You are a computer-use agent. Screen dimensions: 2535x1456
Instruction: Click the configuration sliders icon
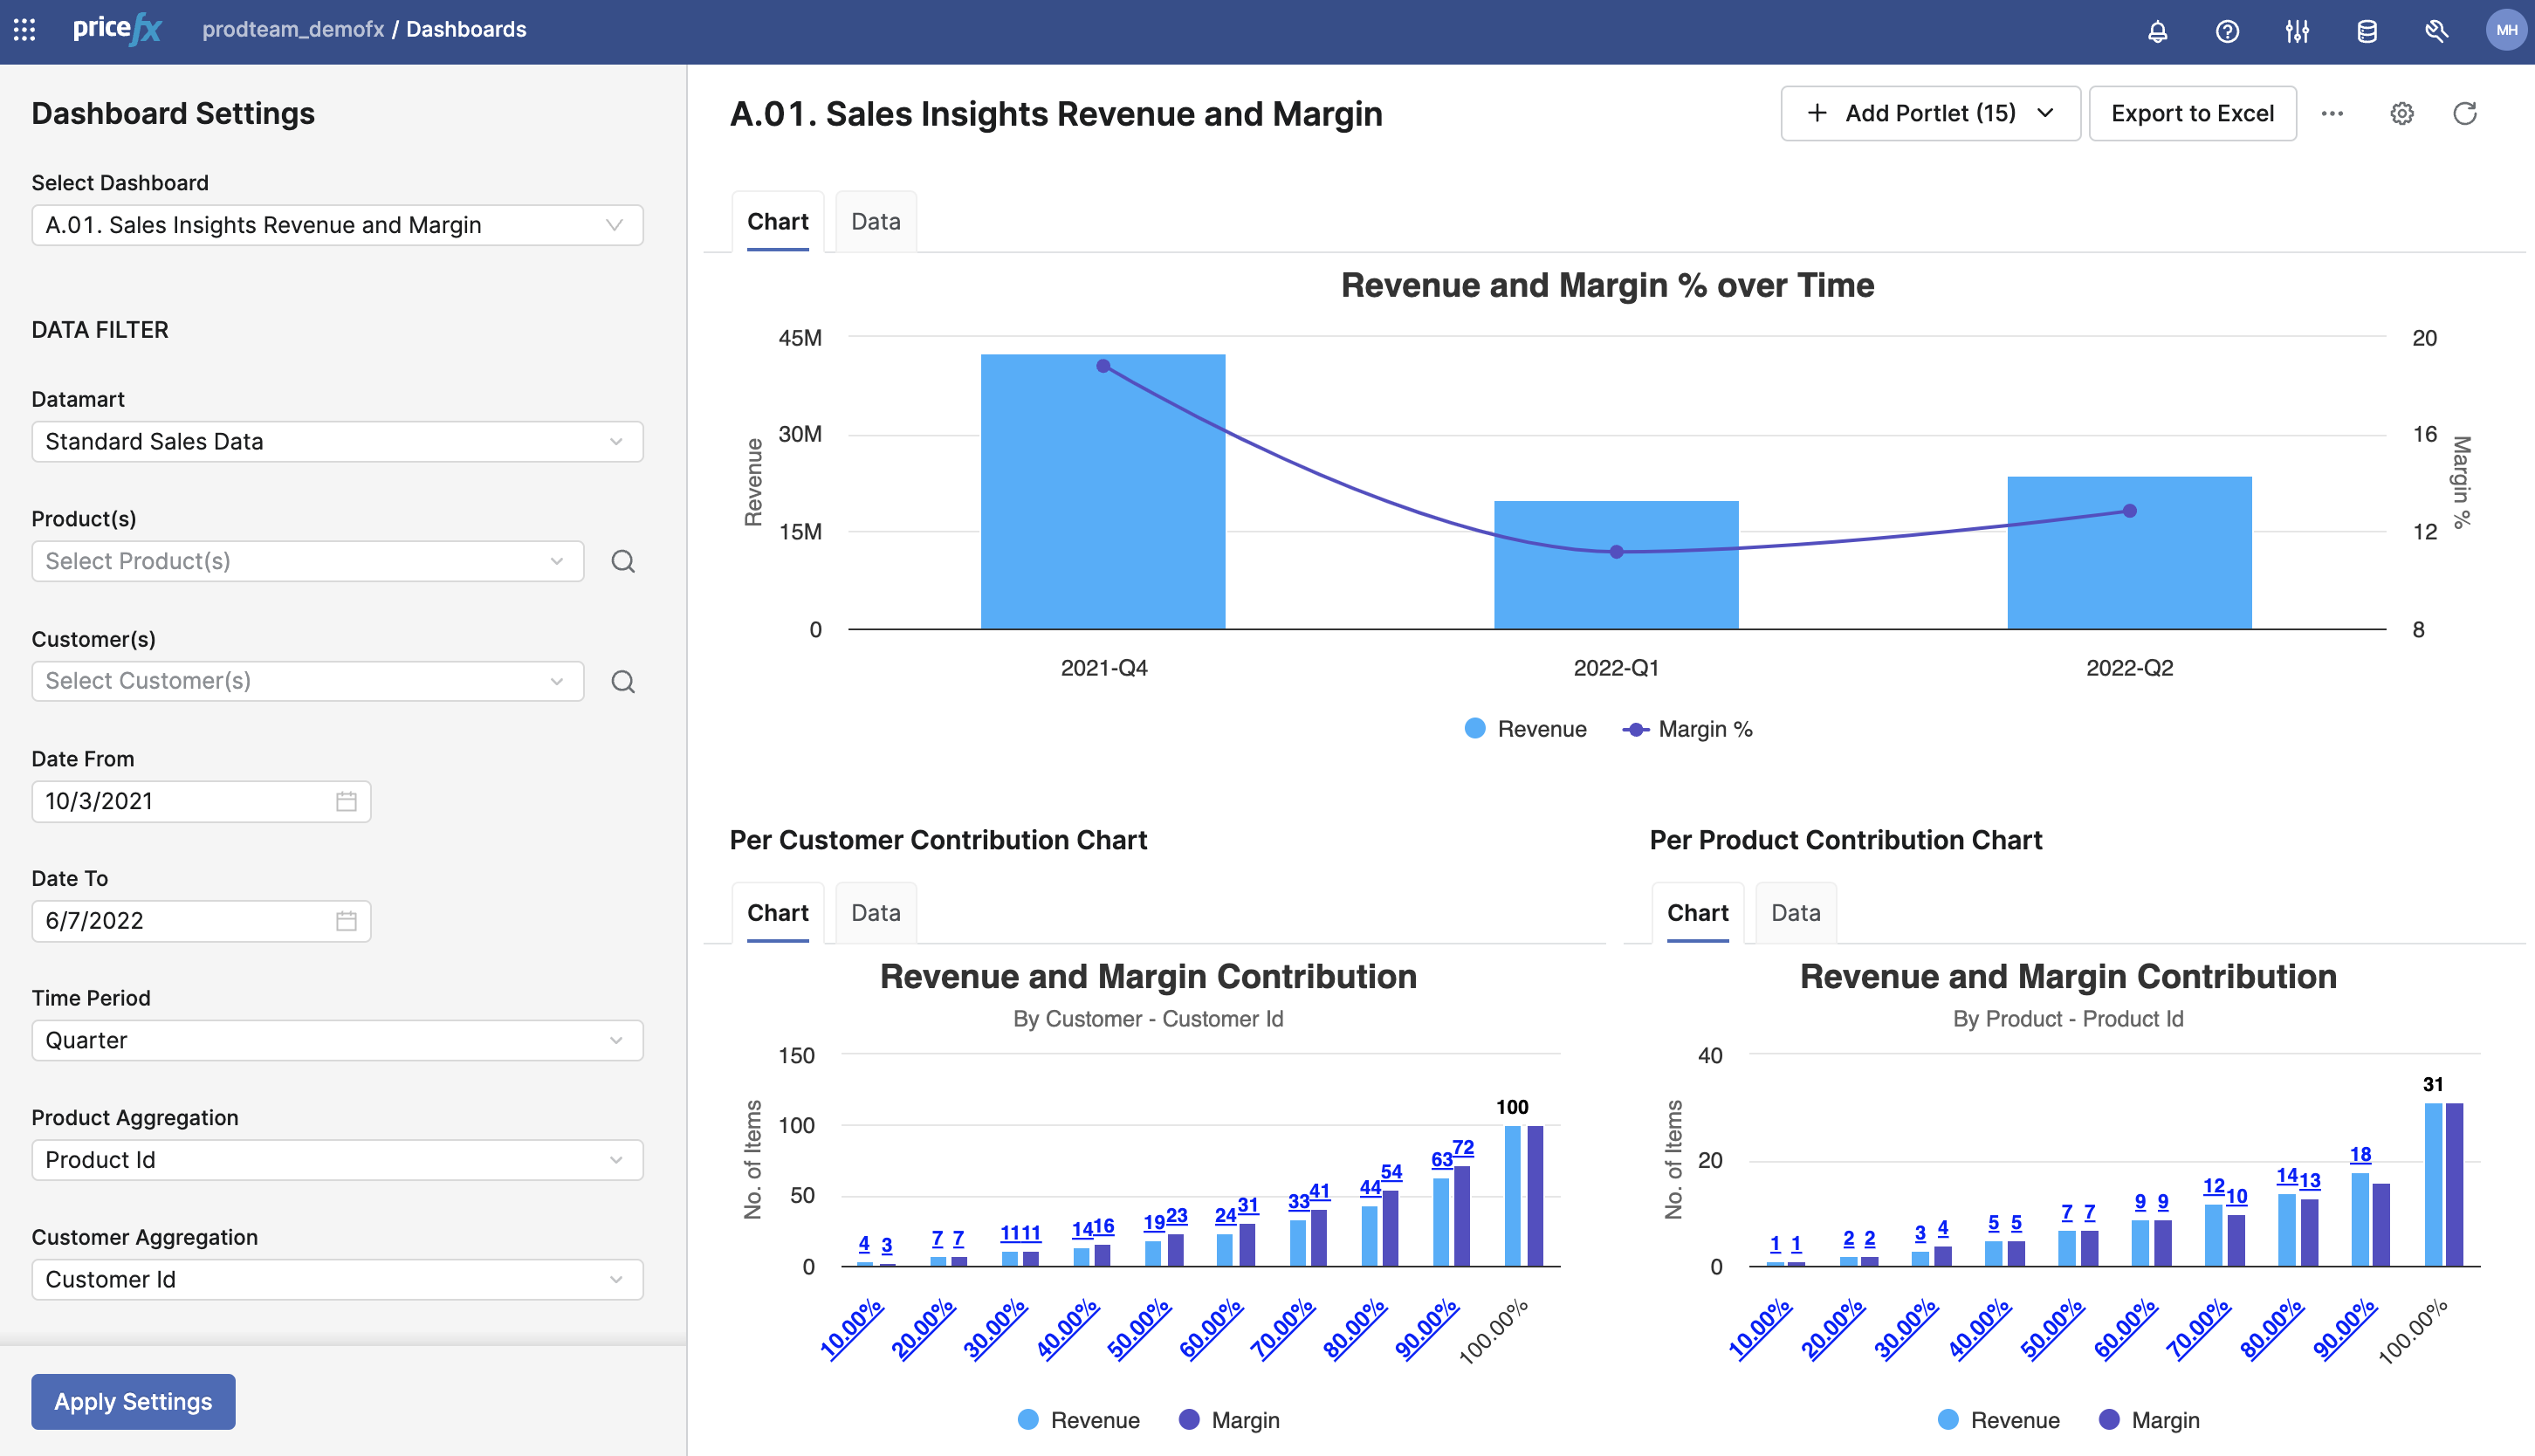[2297, 31]
